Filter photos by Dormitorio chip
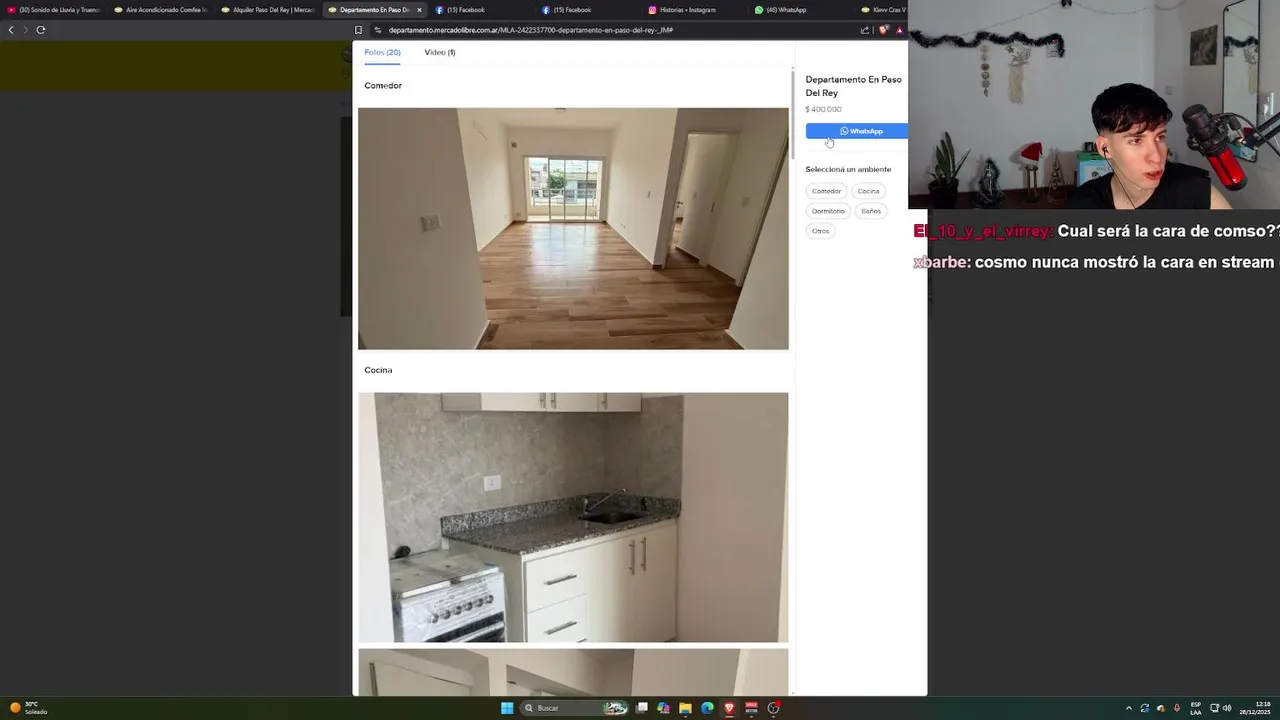 click(x=828, y=211)
